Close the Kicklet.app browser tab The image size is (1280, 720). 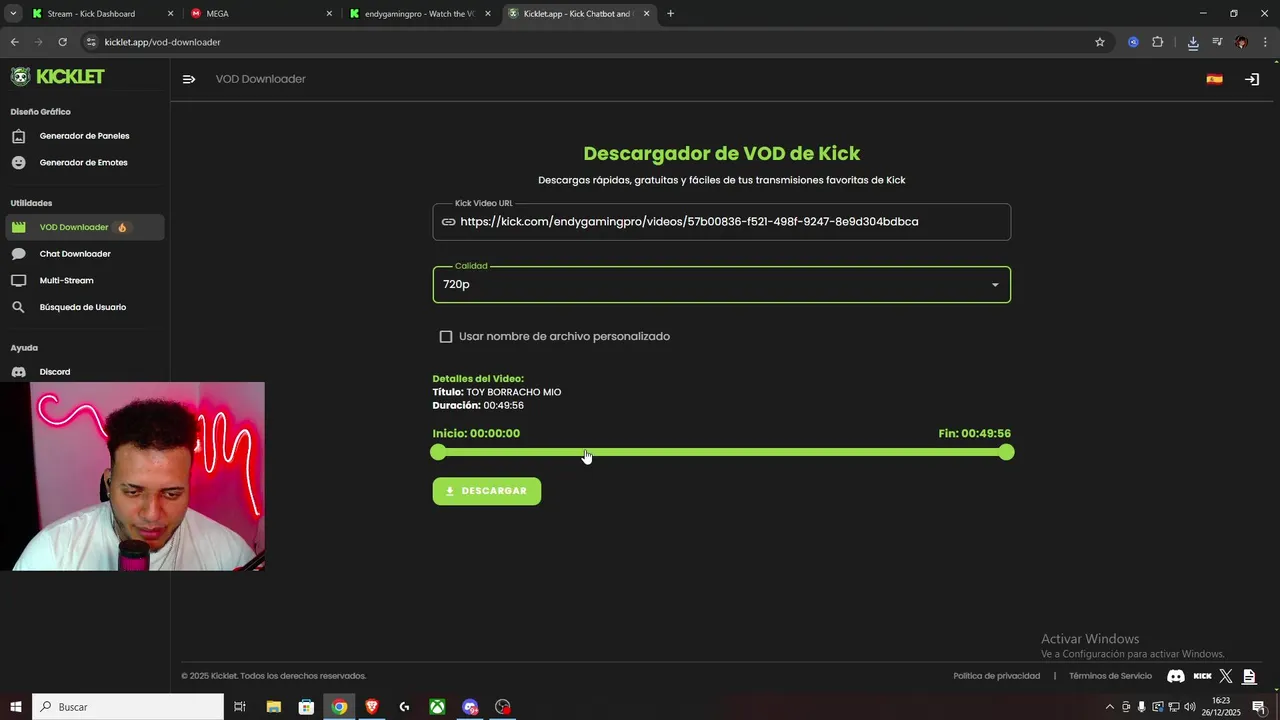[647, 14]
